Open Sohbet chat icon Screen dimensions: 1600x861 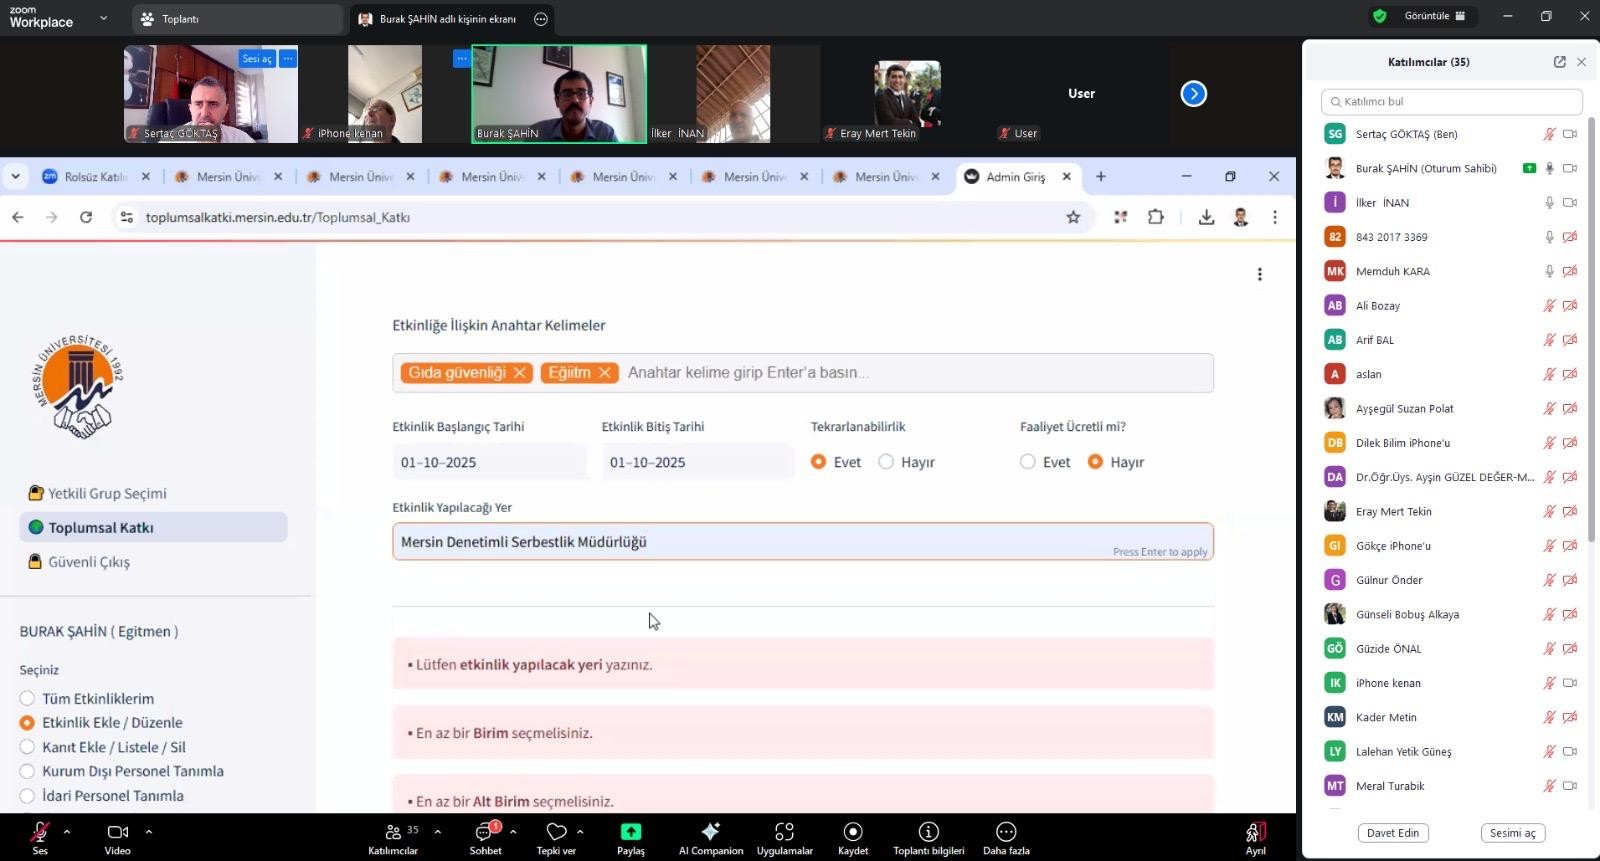(x=485, y=832)
